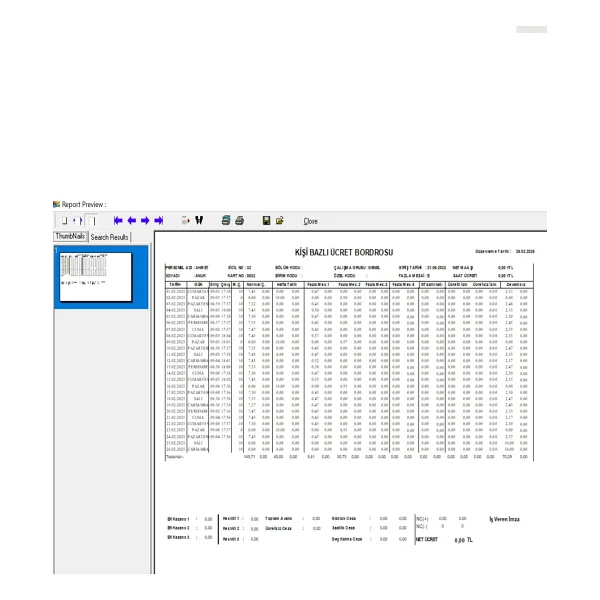
Task: Save the report using floppy icon
Action: 266,220
